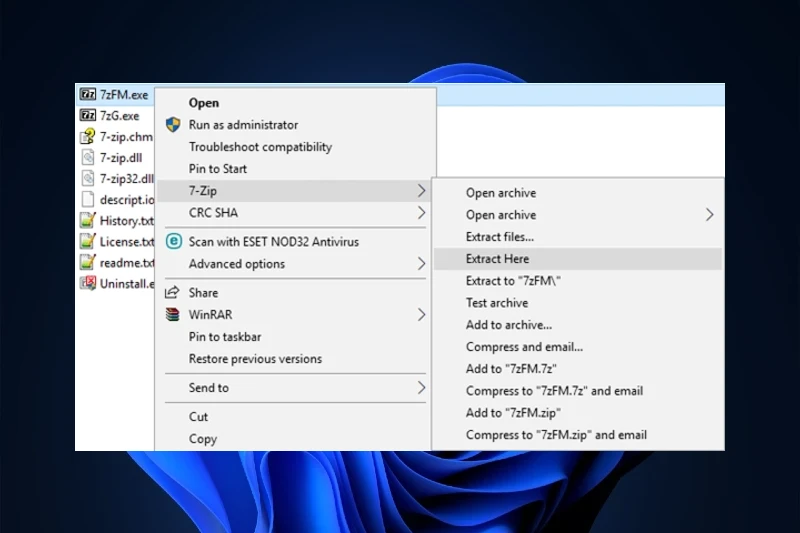Select the License.txt file name

[127, 241]
